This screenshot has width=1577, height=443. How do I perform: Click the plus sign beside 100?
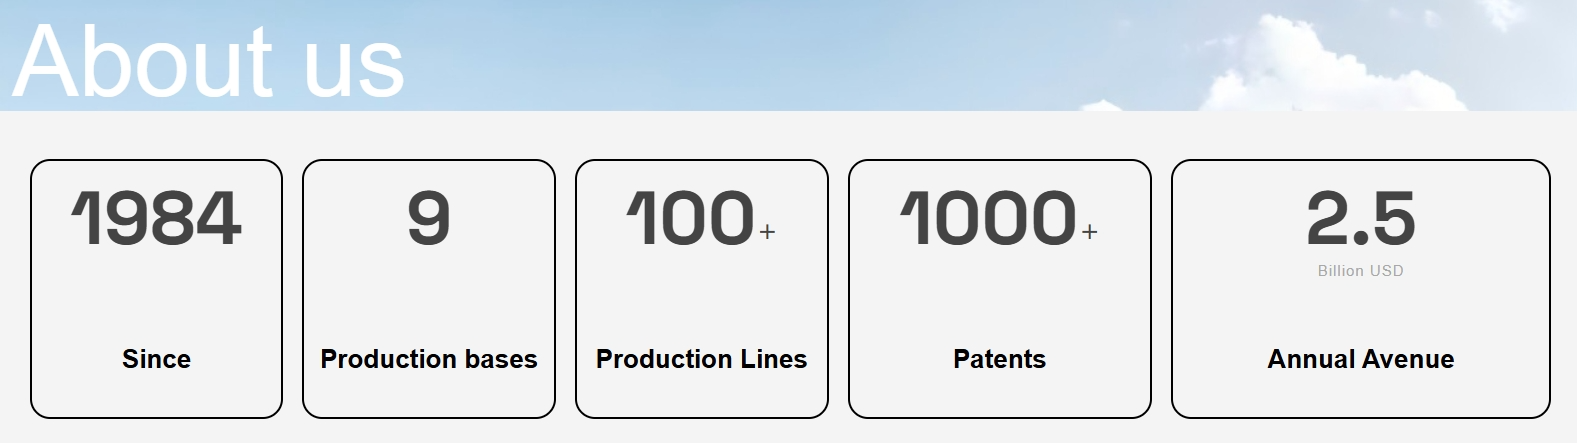pyautogui.click(x=767, y=232)
